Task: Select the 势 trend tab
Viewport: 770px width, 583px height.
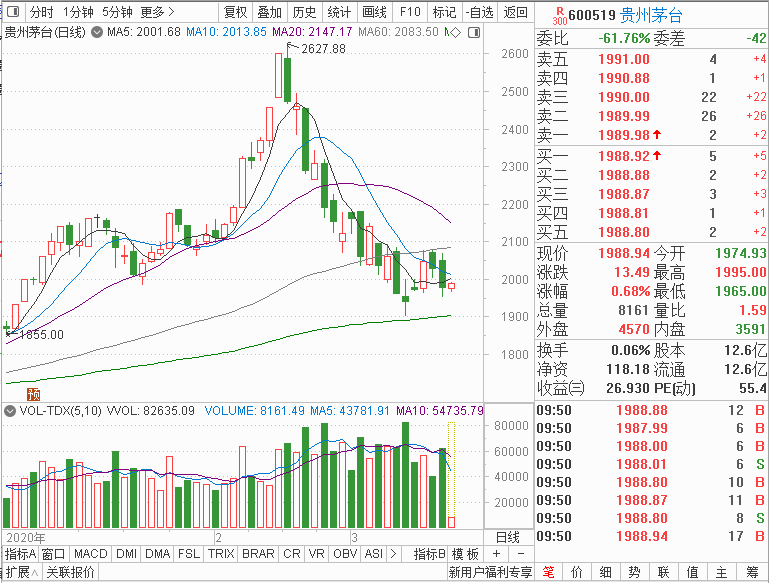Action: [634, 572]
